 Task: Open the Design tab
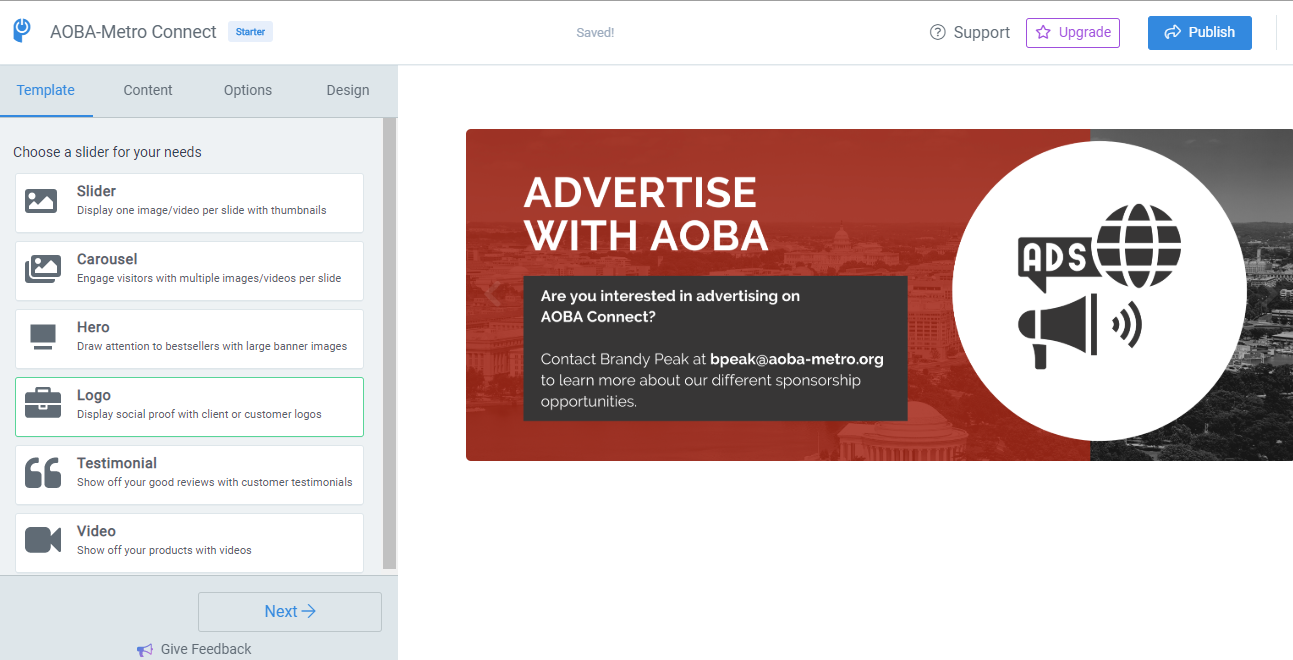(x=348, y=90)
